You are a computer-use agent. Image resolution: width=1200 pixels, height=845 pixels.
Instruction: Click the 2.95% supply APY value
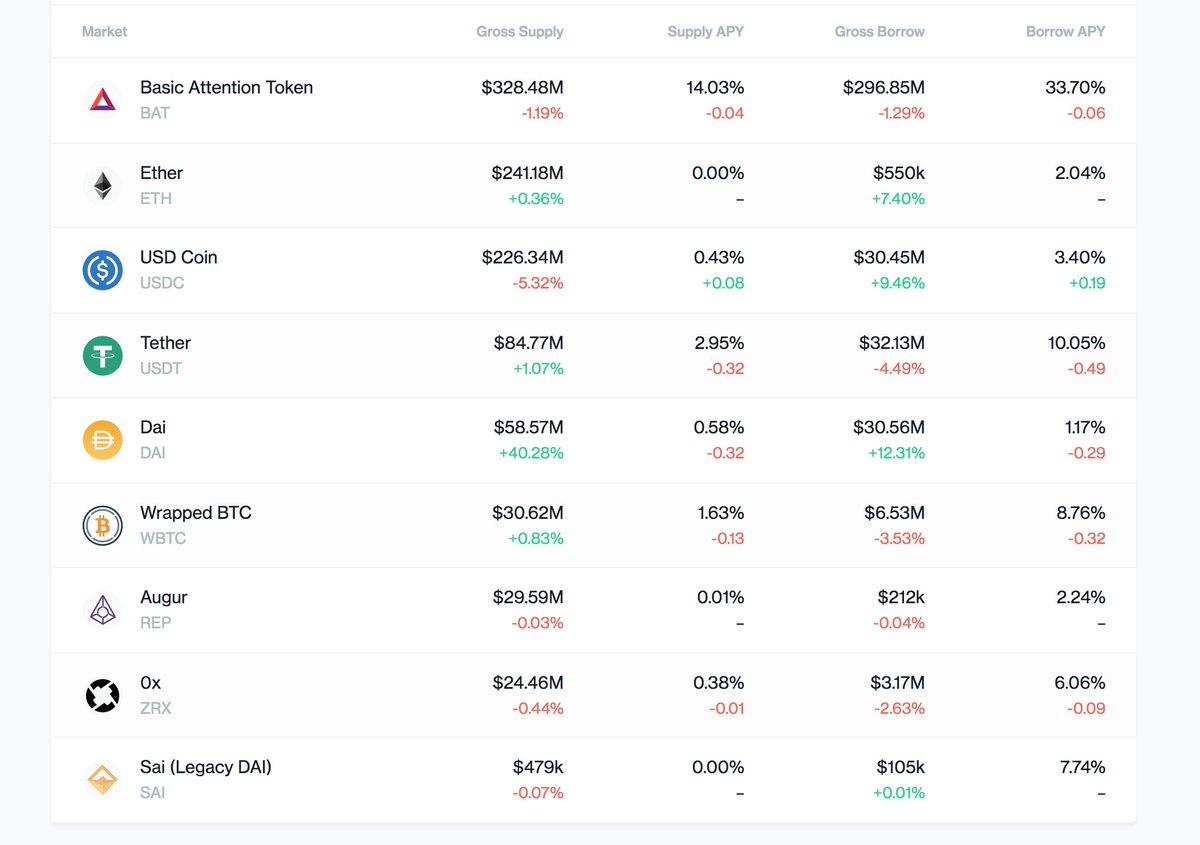pyautogui.click(x=719, y=343)
